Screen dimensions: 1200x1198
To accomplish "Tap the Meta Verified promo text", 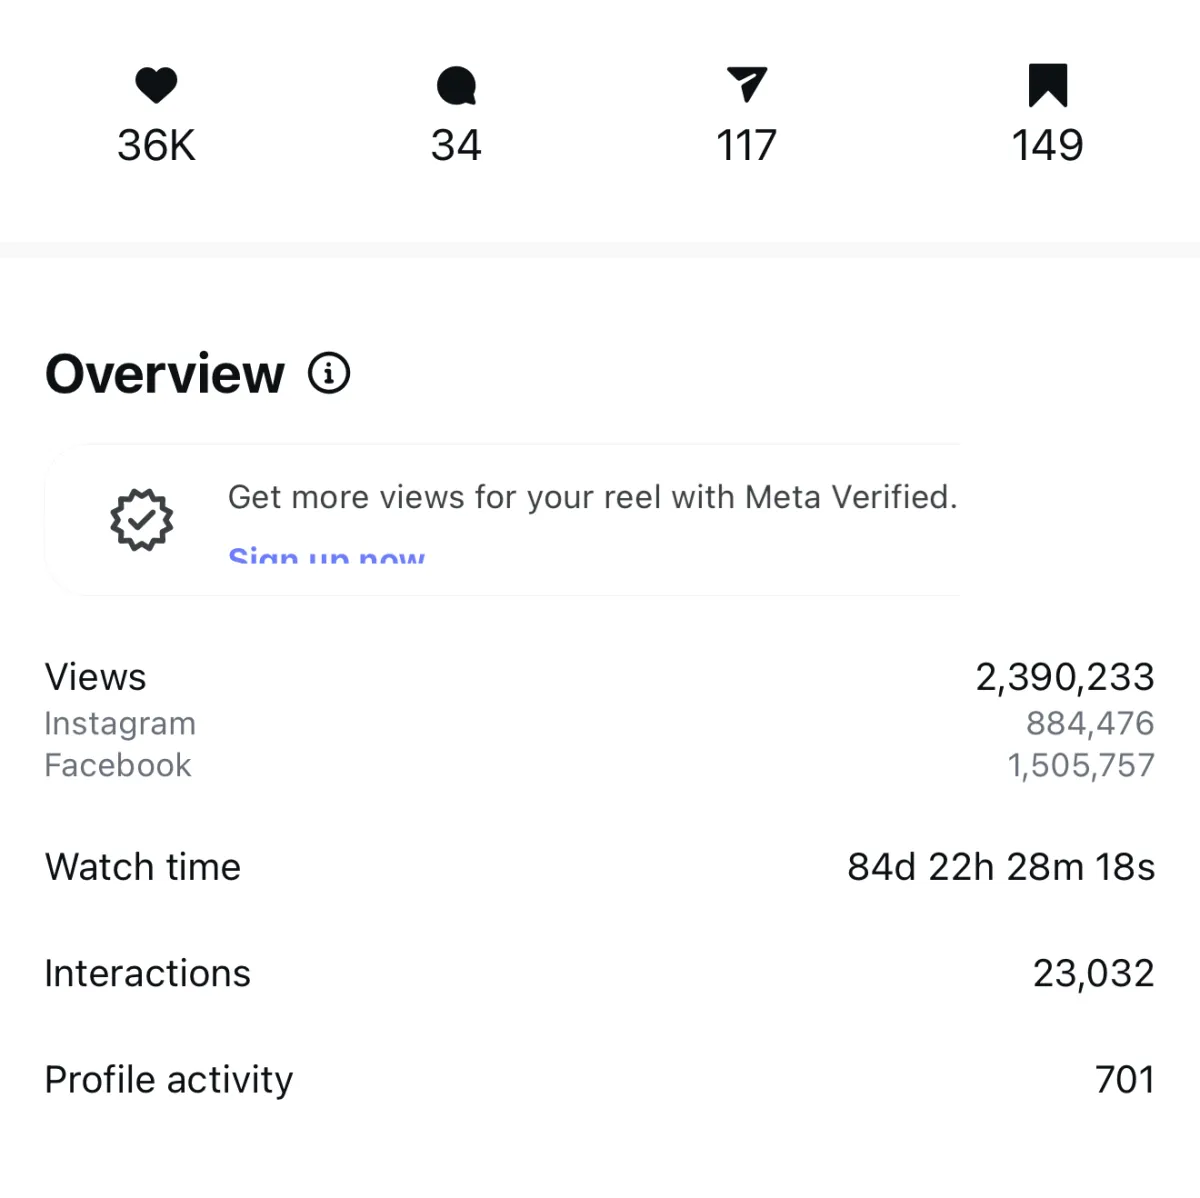I will (x=592, y=497).
